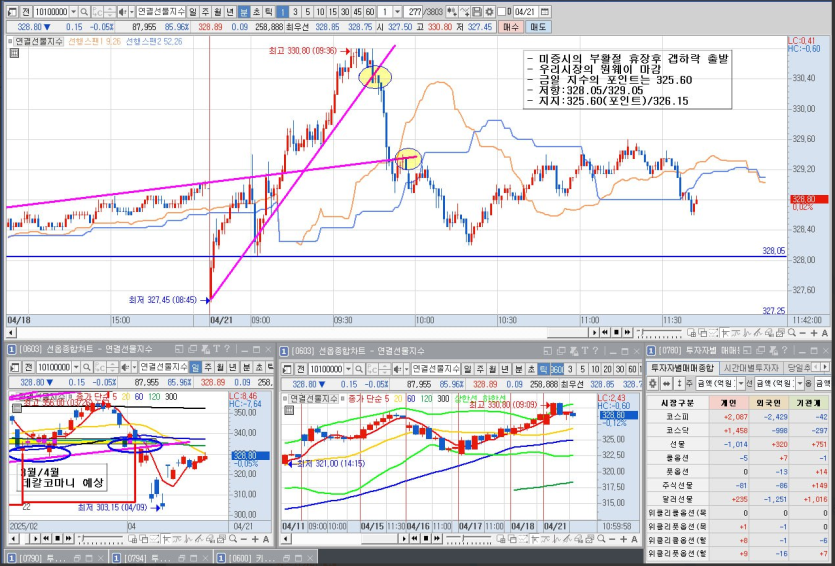Select the 5-minute interval in main chart

307,12
